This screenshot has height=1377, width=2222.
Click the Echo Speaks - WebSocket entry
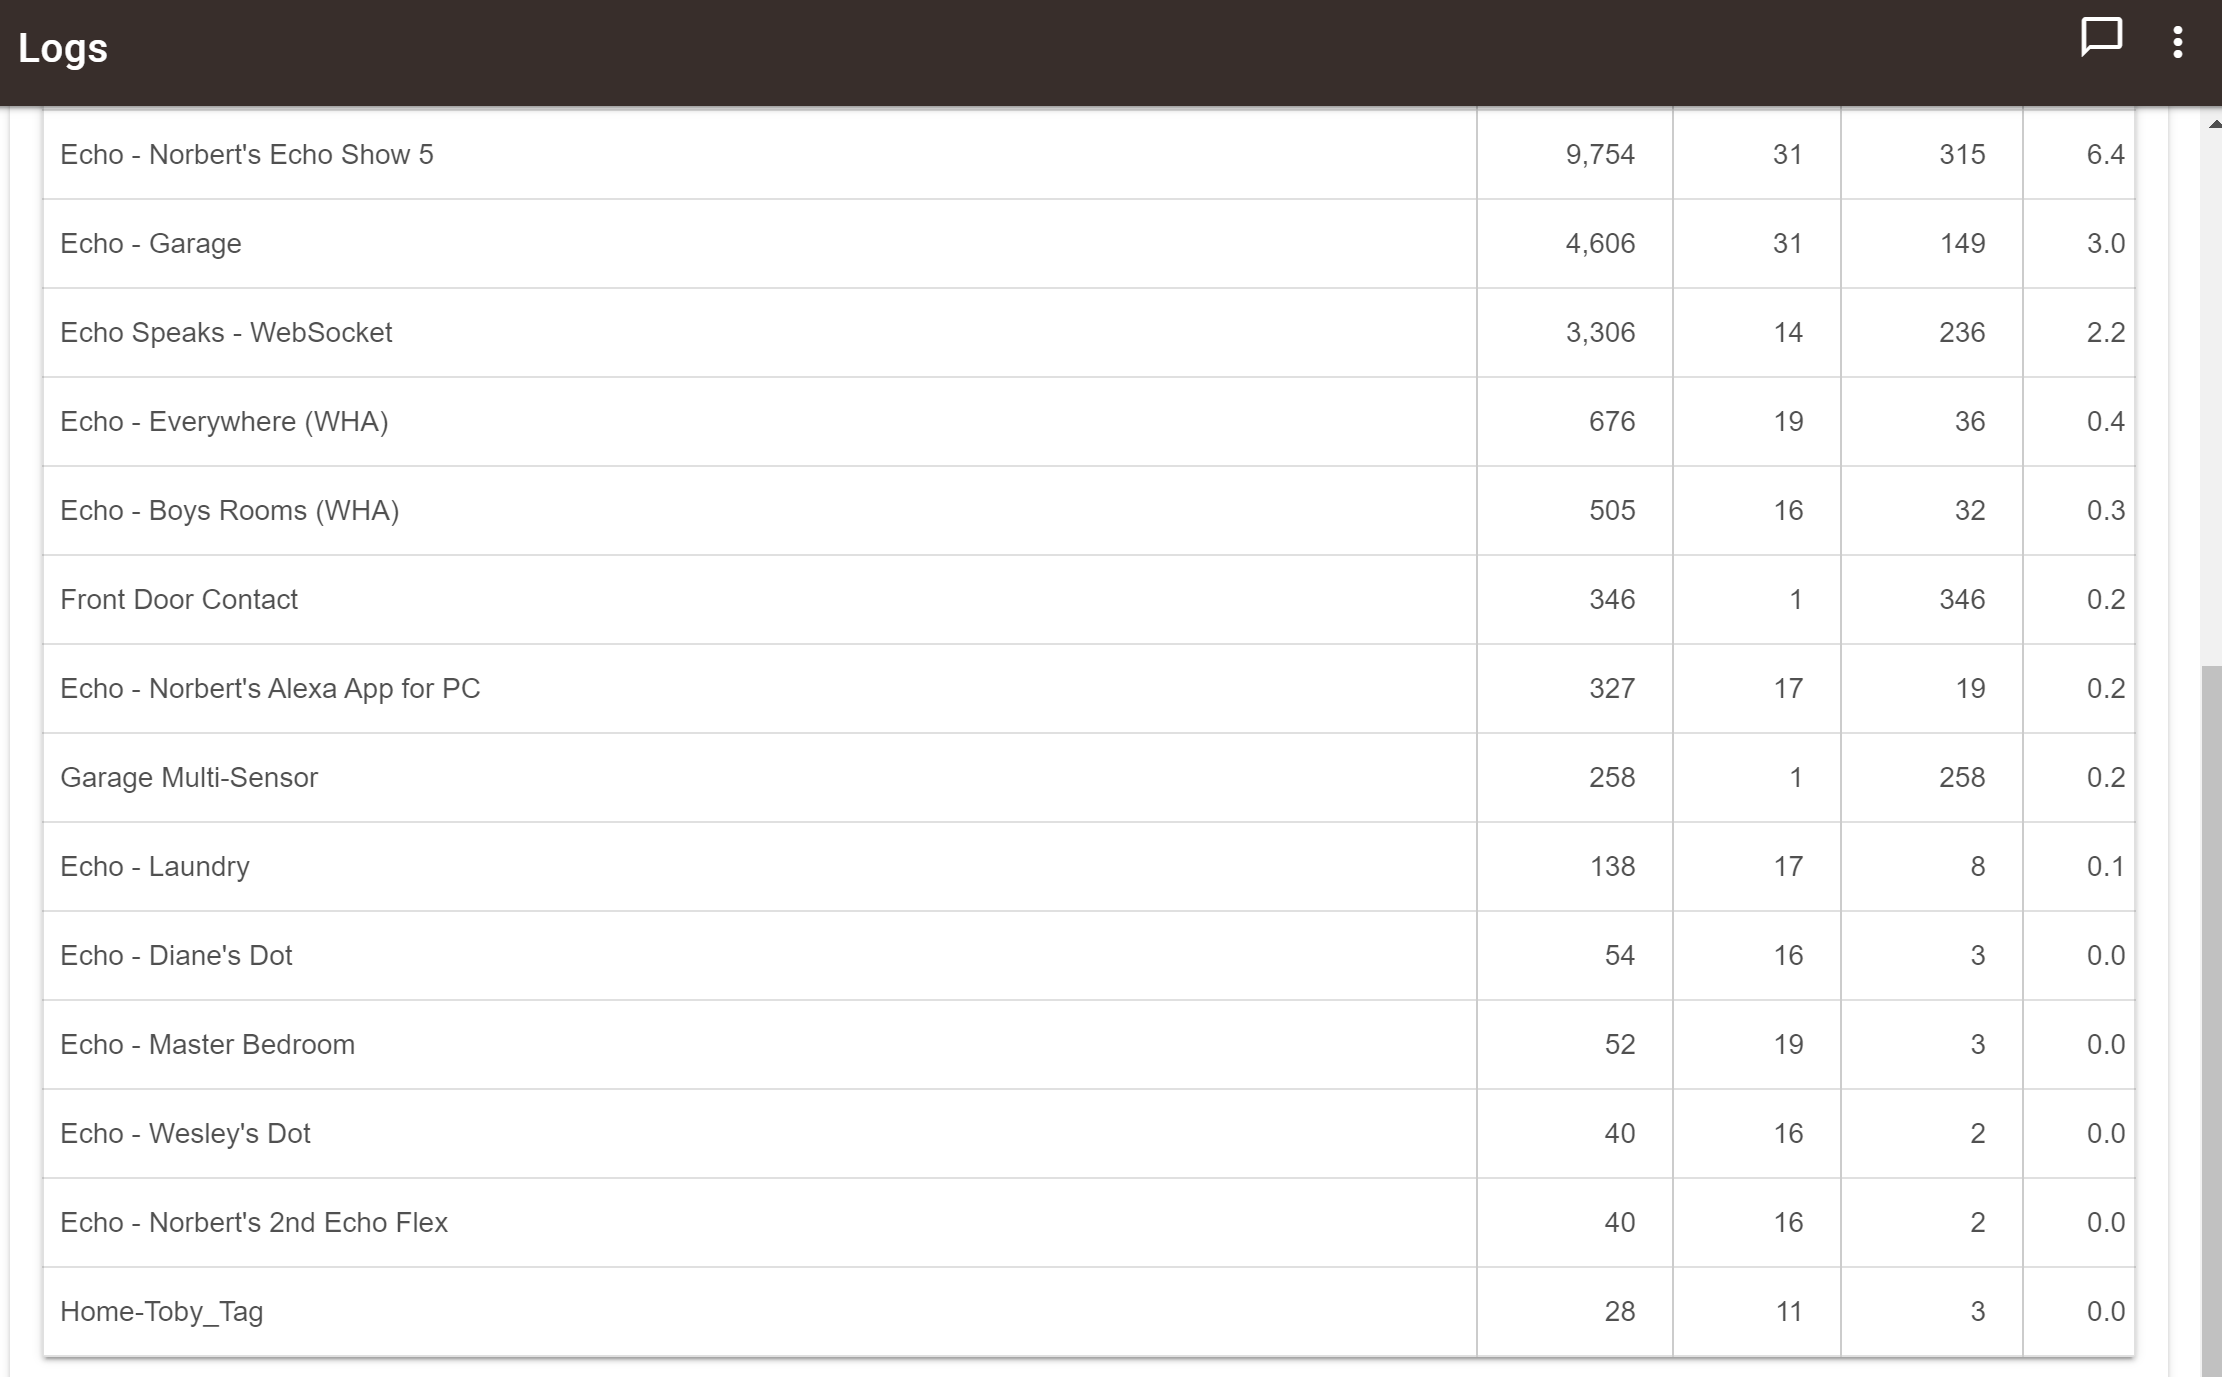click(x=226, y=333)
